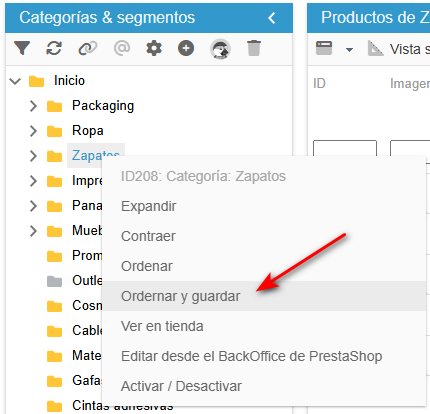This screenshot has width=430, height=414.
Task: Click the filter funnel icon
Action: 22,49
